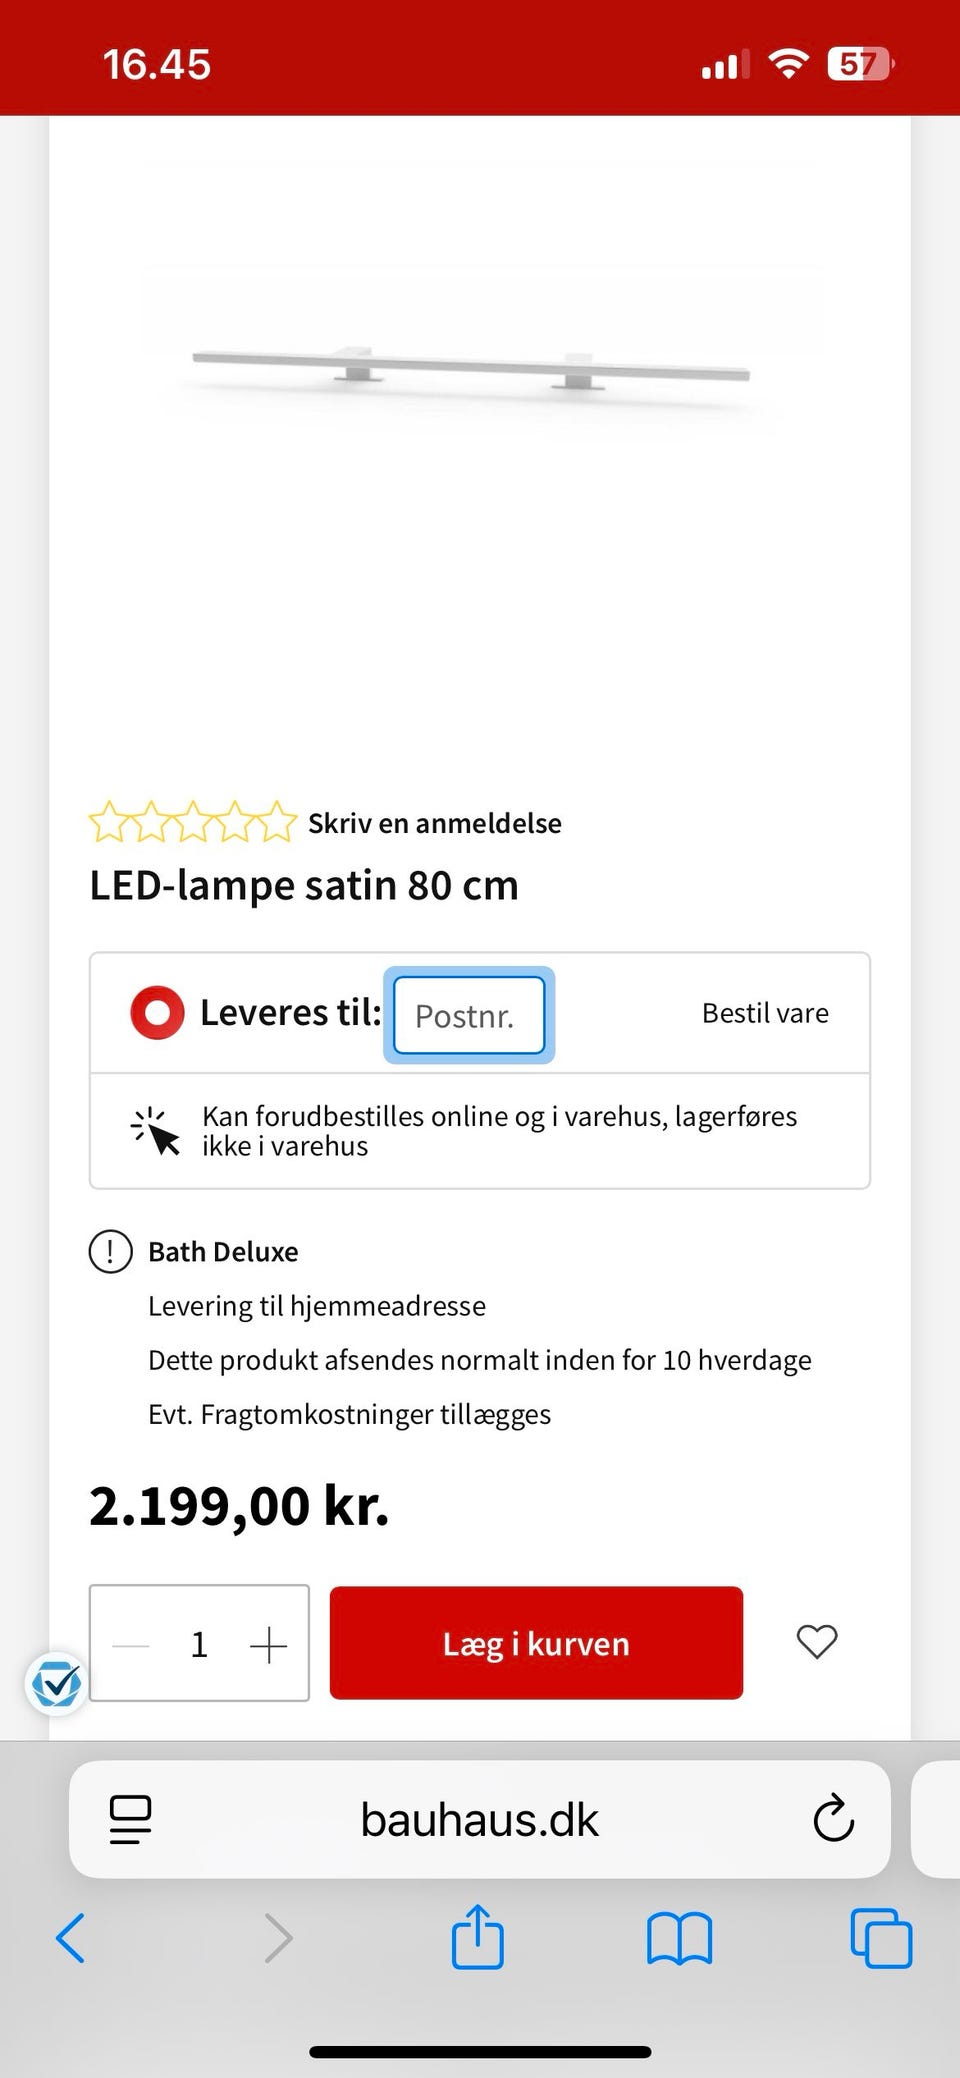
Task: Open 'Skriv en anmeldelse' review link
Action: pos(434,823)
